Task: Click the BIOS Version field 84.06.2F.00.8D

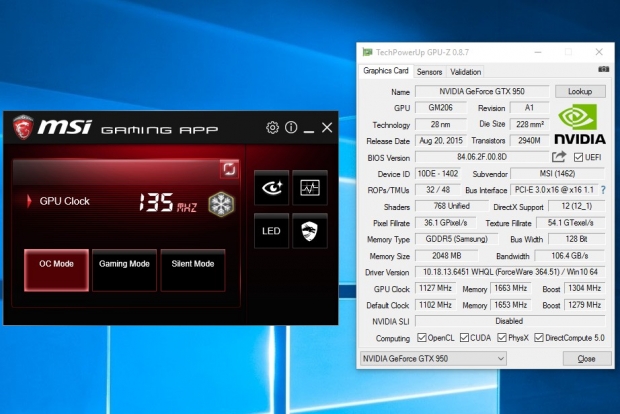Action: (482, 157)
